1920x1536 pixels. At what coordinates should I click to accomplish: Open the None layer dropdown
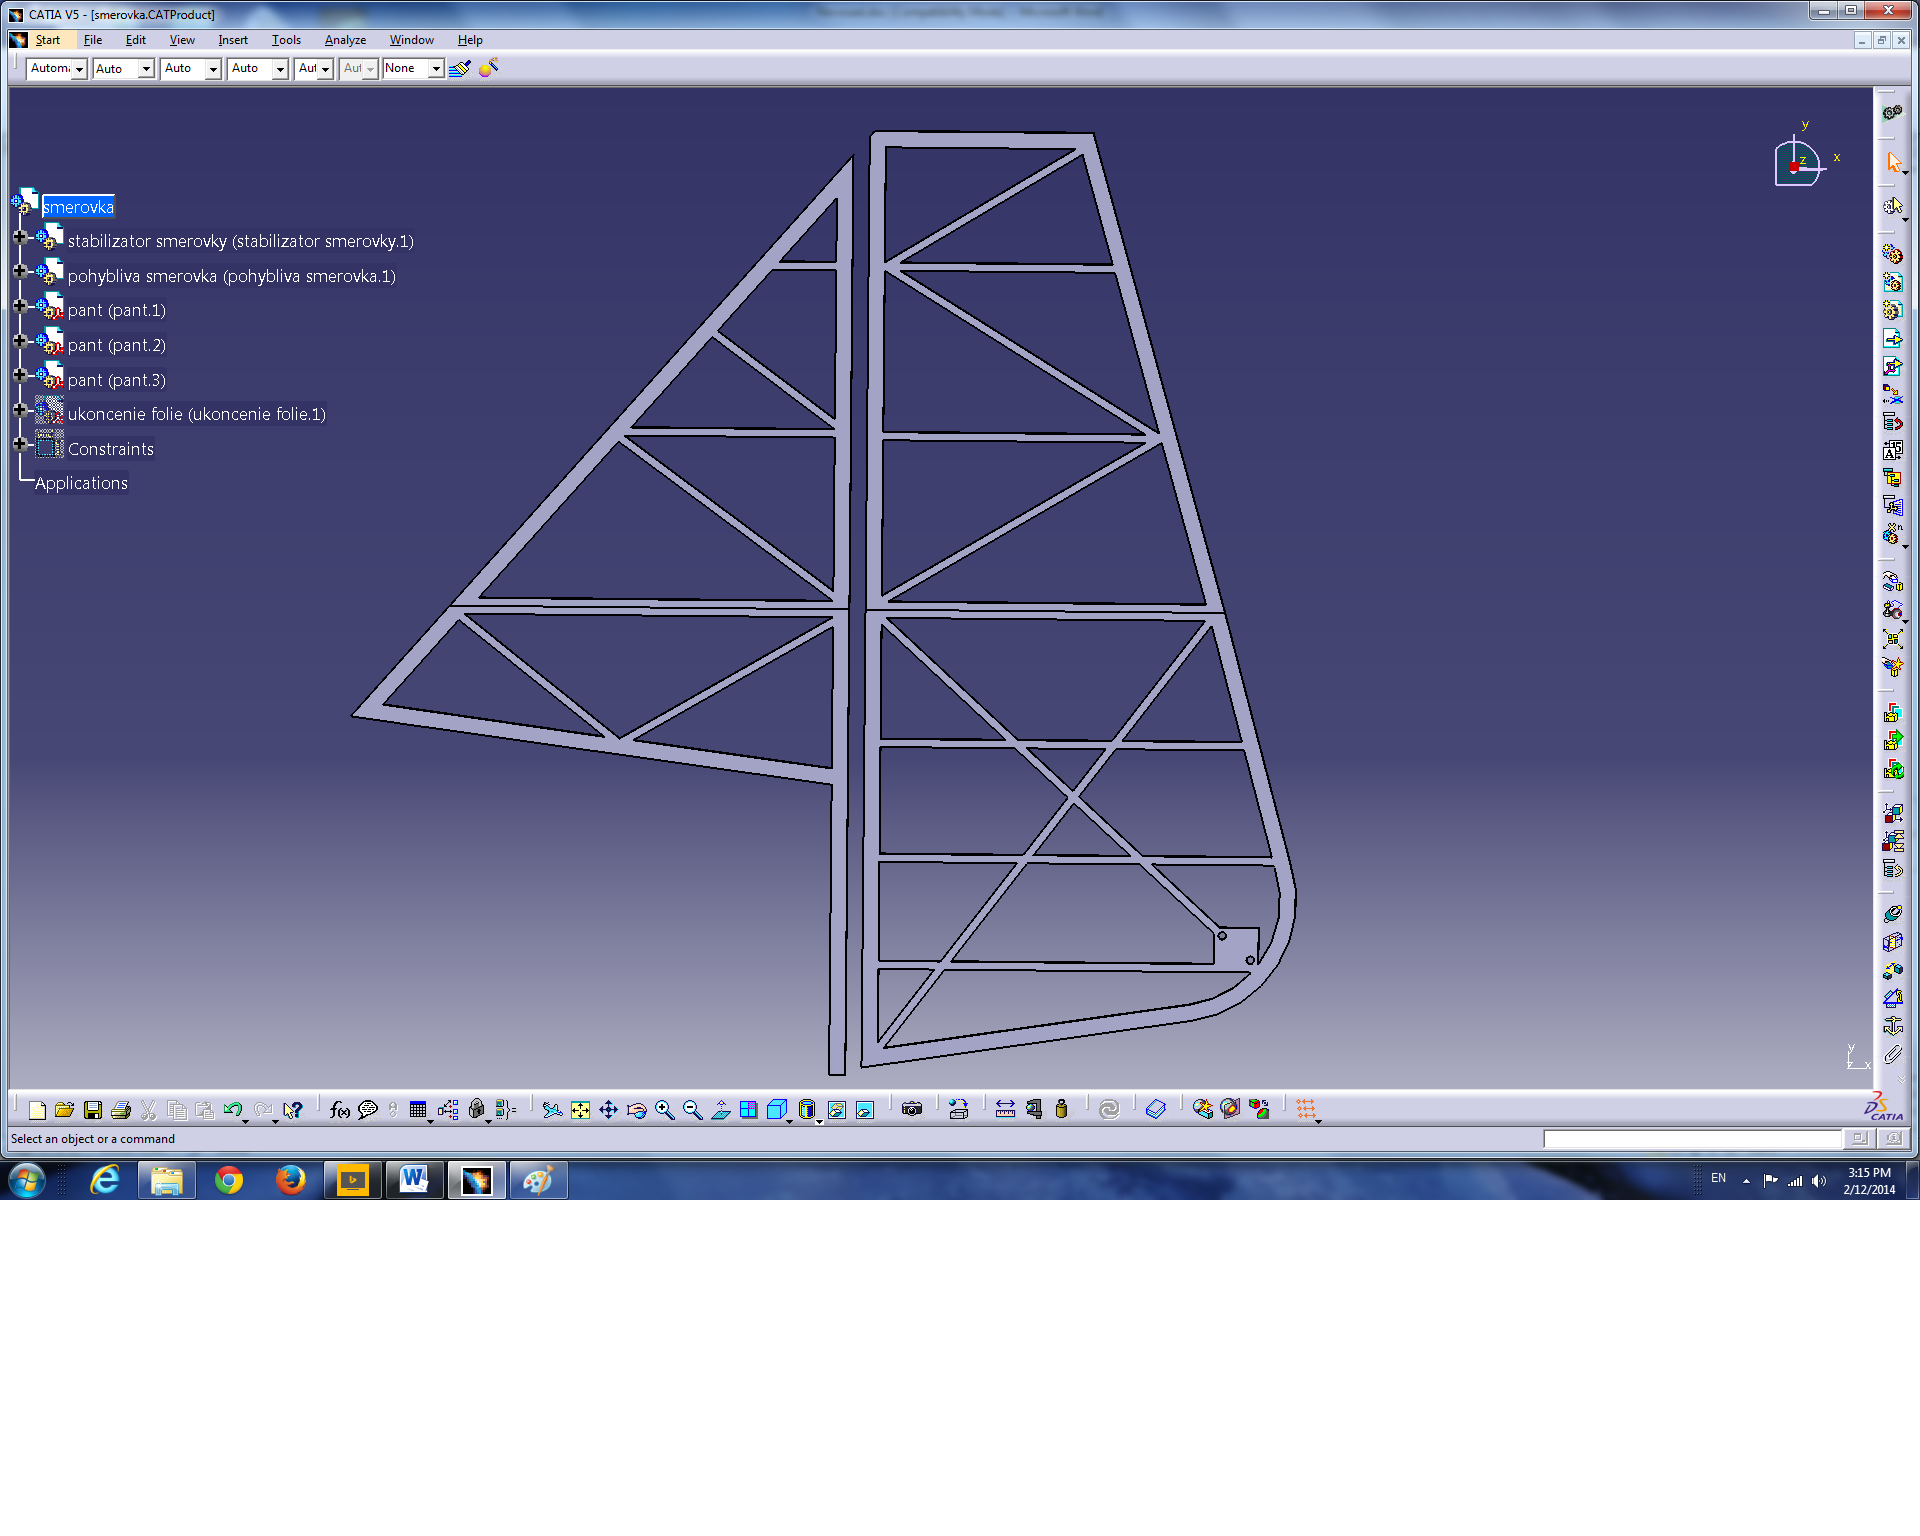click(x=436, y=68)
